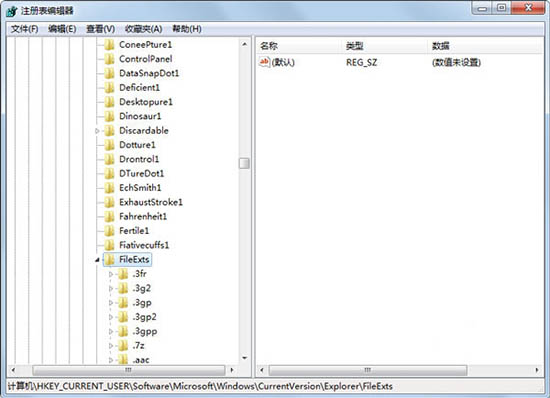Click the ConeePture1 folder icon
The height and width of the screenshot is (398, 550).
pyautogui.click(x=109, y=45)
